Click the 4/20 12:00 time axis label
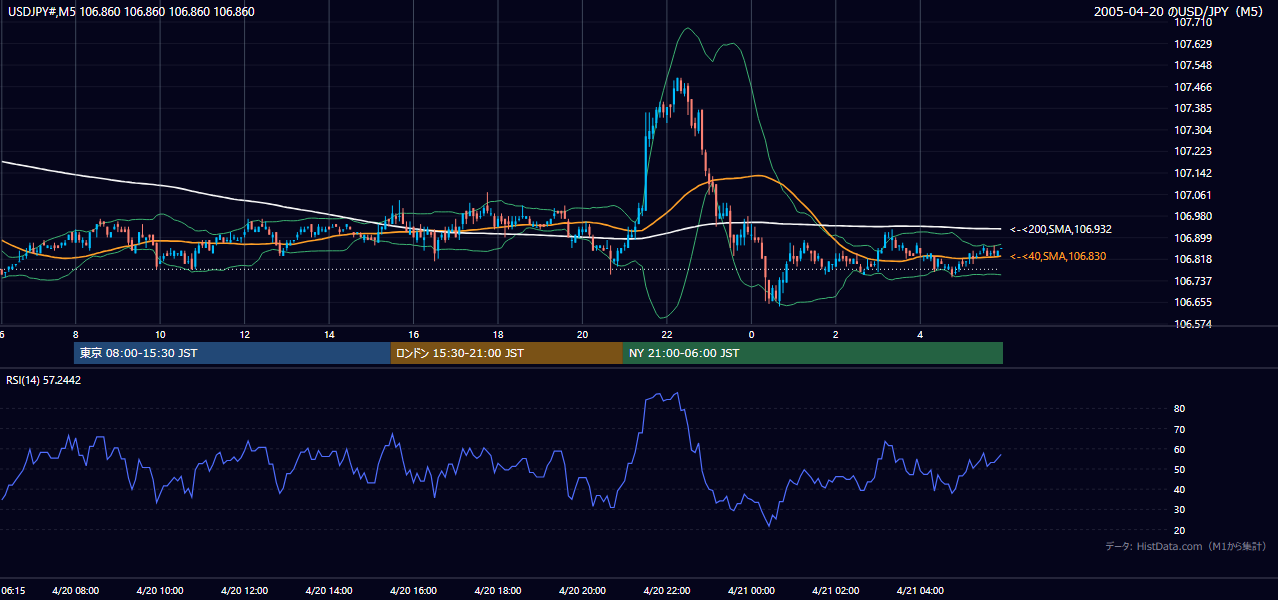Image resolution: width=1278 pixels, height=600 pixels. pyautogui.click(x=244, y=591)
